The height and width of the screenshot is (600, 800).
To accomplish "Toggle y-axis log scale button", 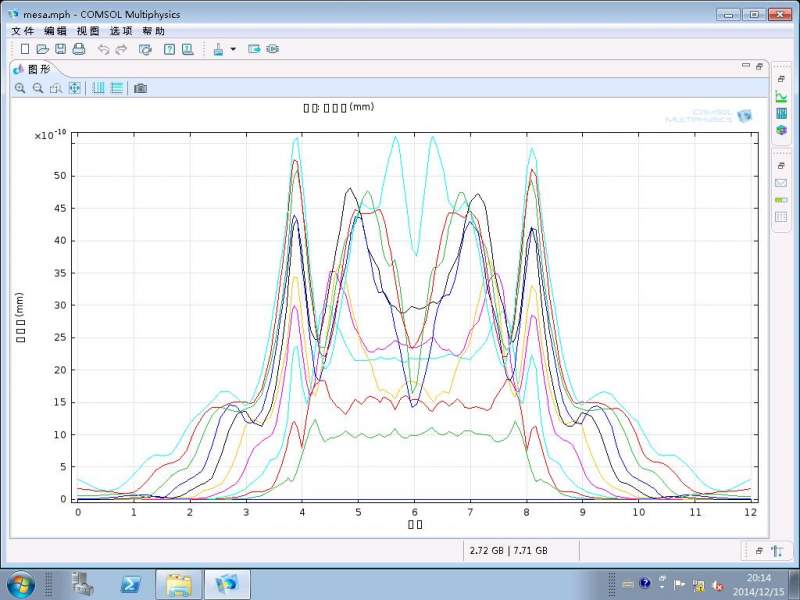I will tap(116, 88).
